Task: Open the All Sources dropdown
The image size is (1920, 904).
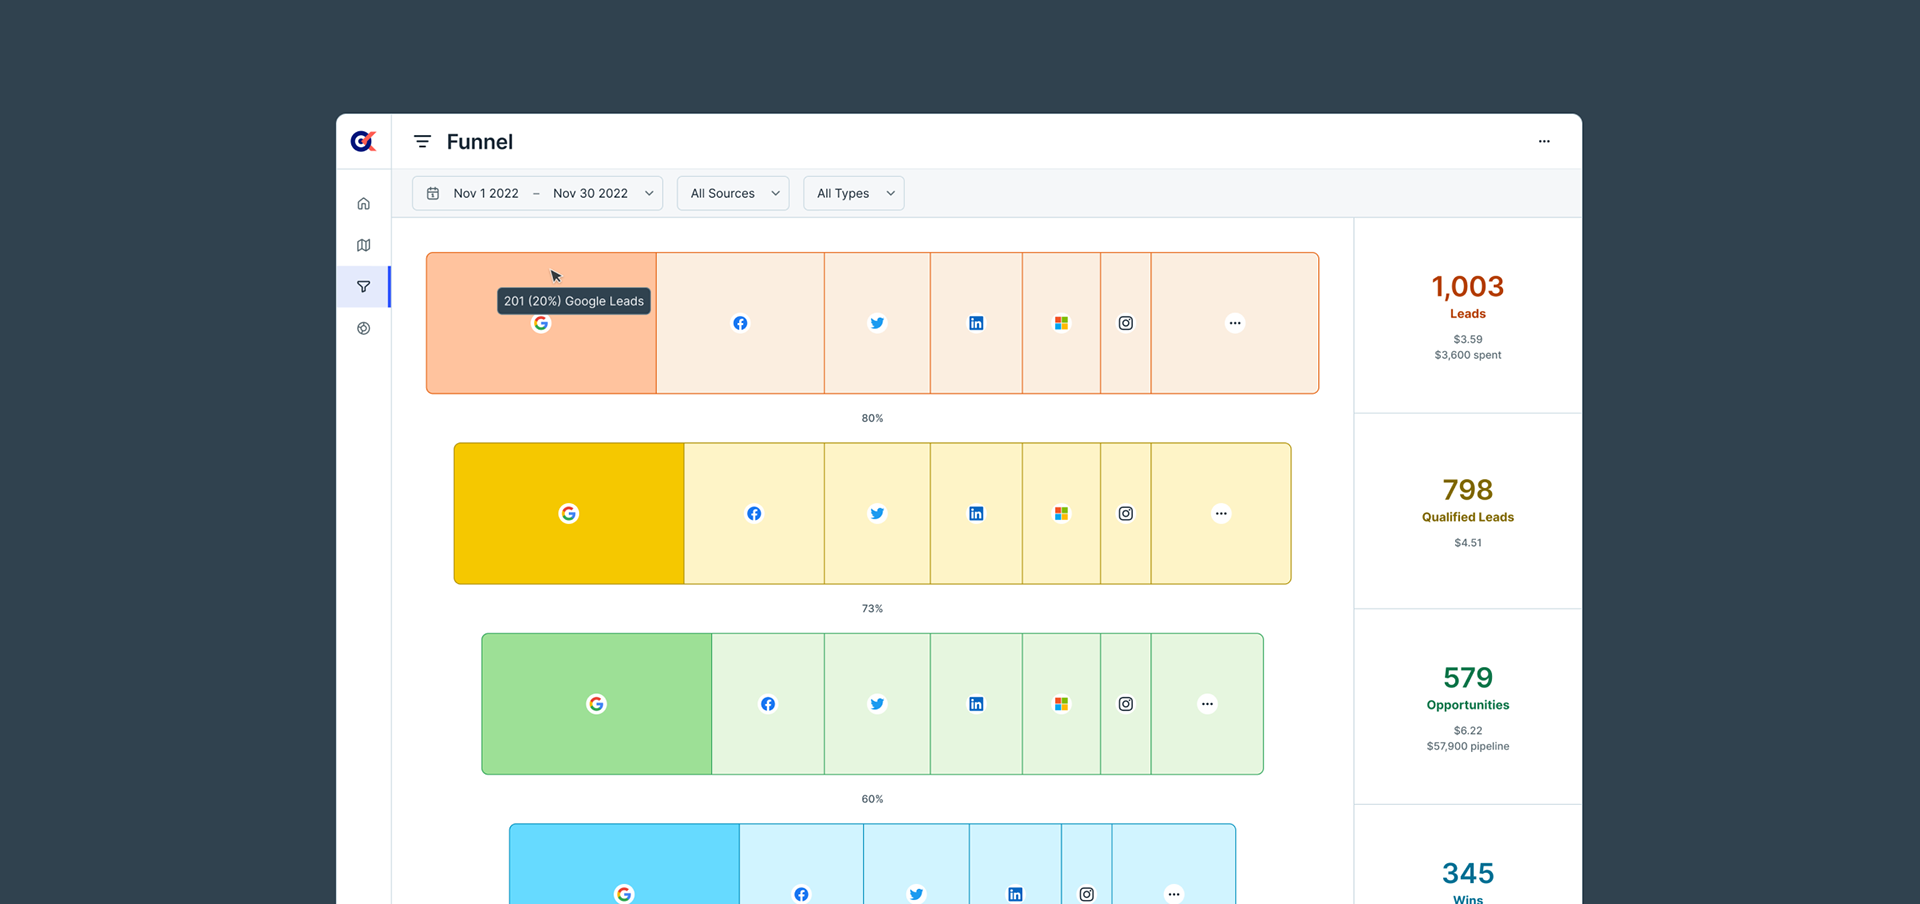Action: (732, 193)
